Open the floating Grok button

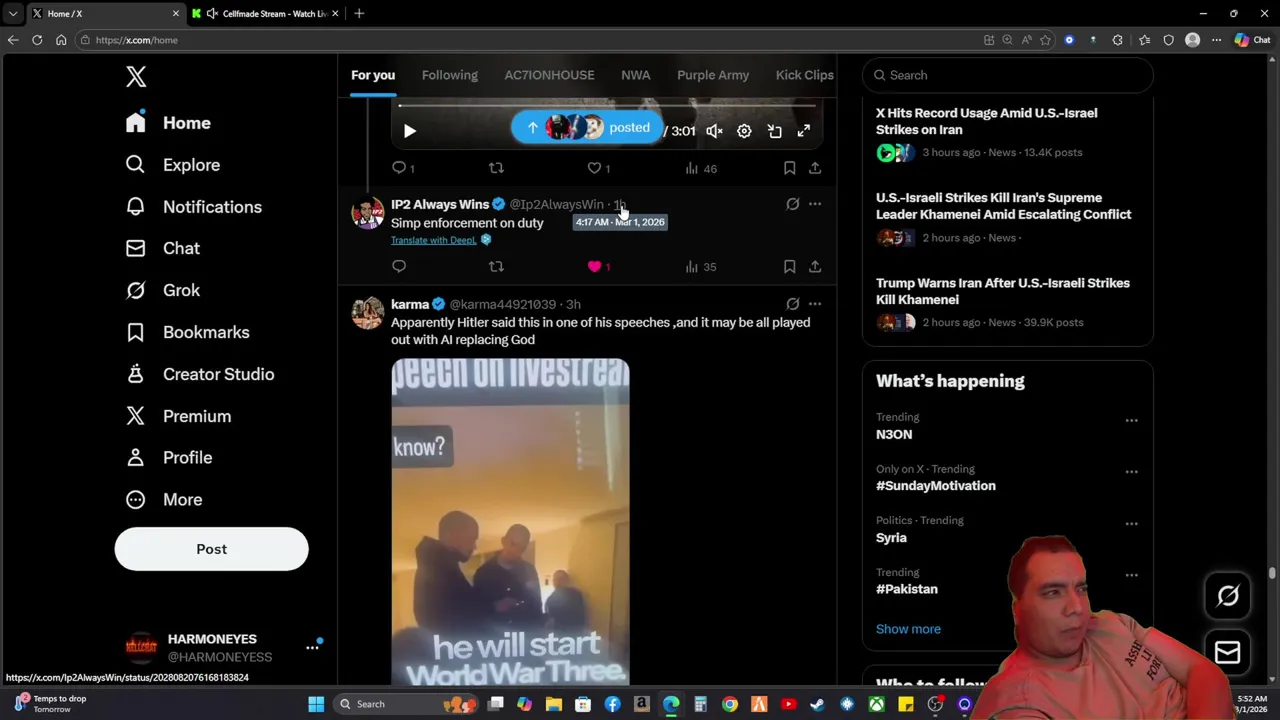pos(1228,596)
